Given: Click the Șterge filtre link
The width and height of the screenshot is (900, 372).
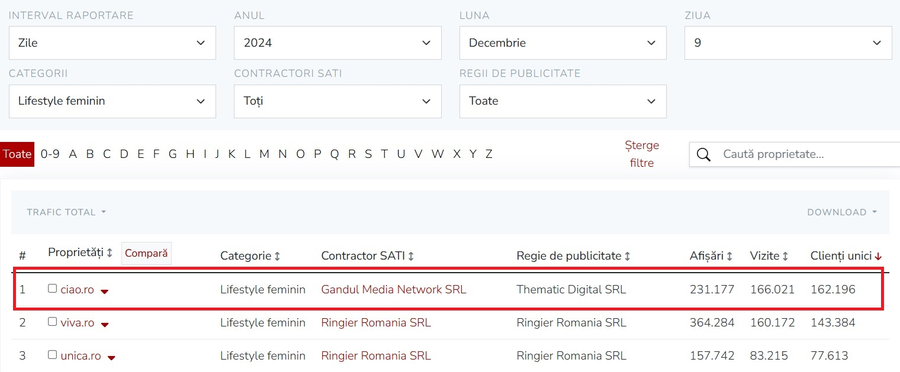Looking at the screenshot, I should [642, 154].
